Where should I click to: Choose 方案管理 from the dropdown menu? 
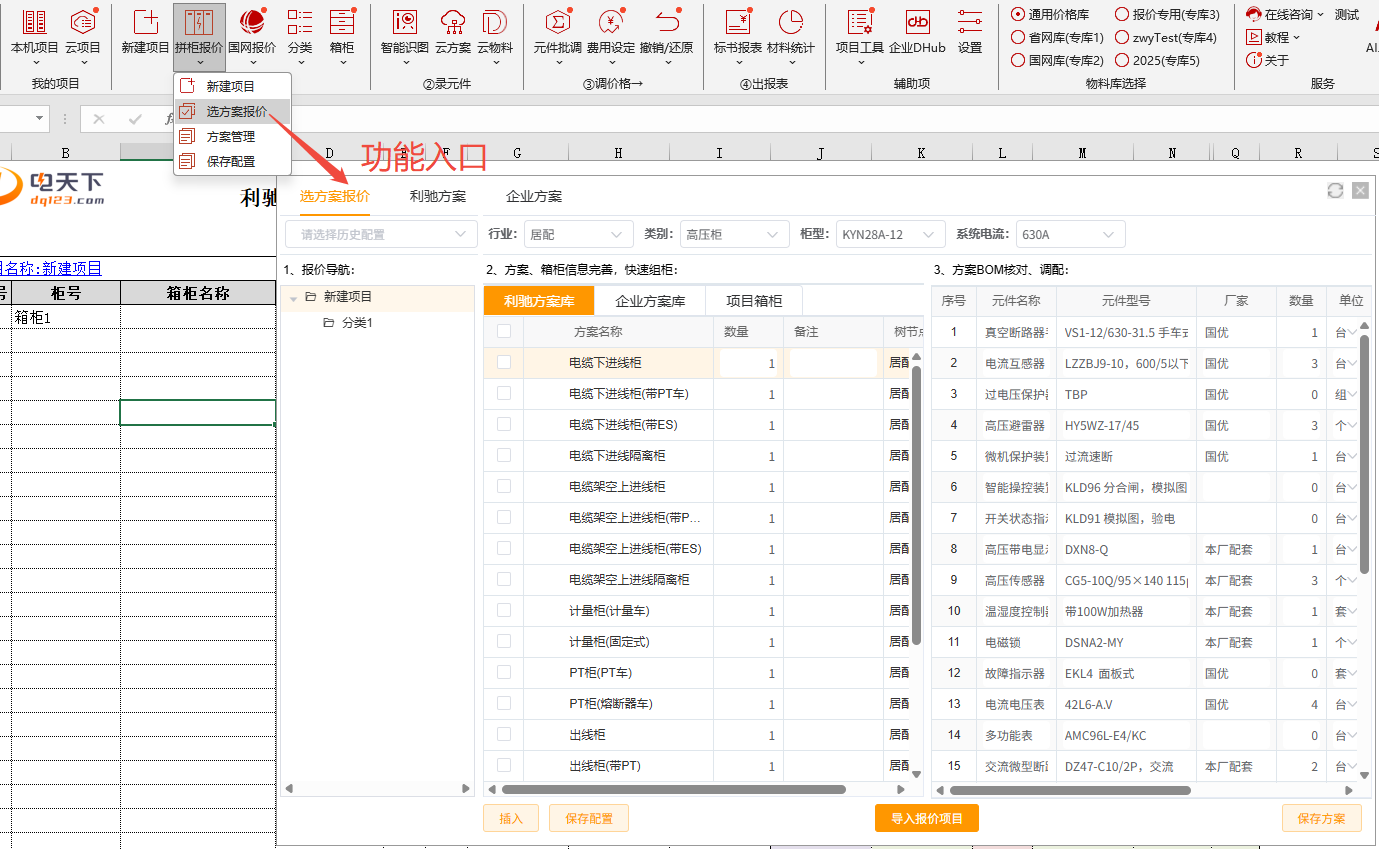click(x=232, y=136)
